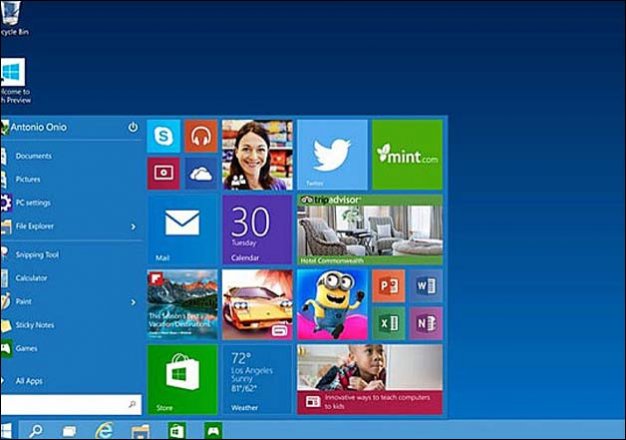Open the OneDrive cloud tile
626x440 pixels.
pyautogui.click(x=200, y=173)
